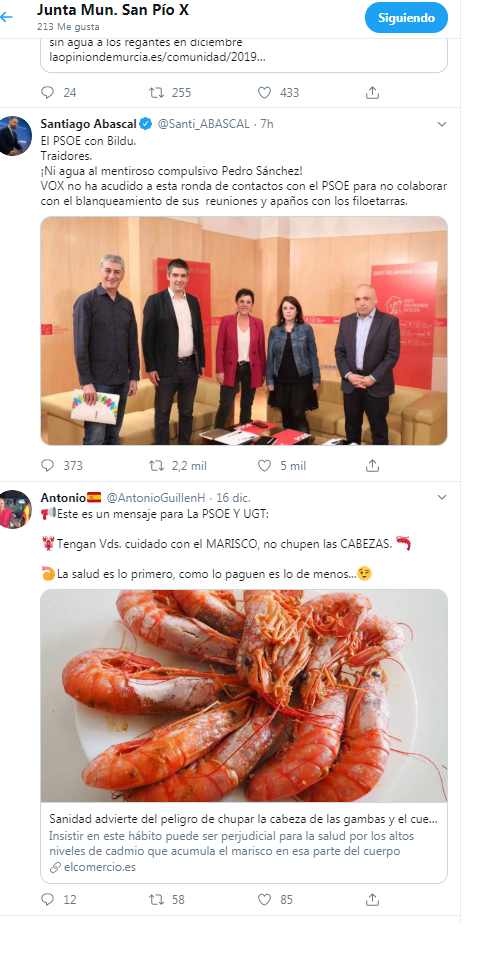Retweet the top tweet with 255 retweets
The height and width of the screenshot is (978, 478).
click(156, 92)
